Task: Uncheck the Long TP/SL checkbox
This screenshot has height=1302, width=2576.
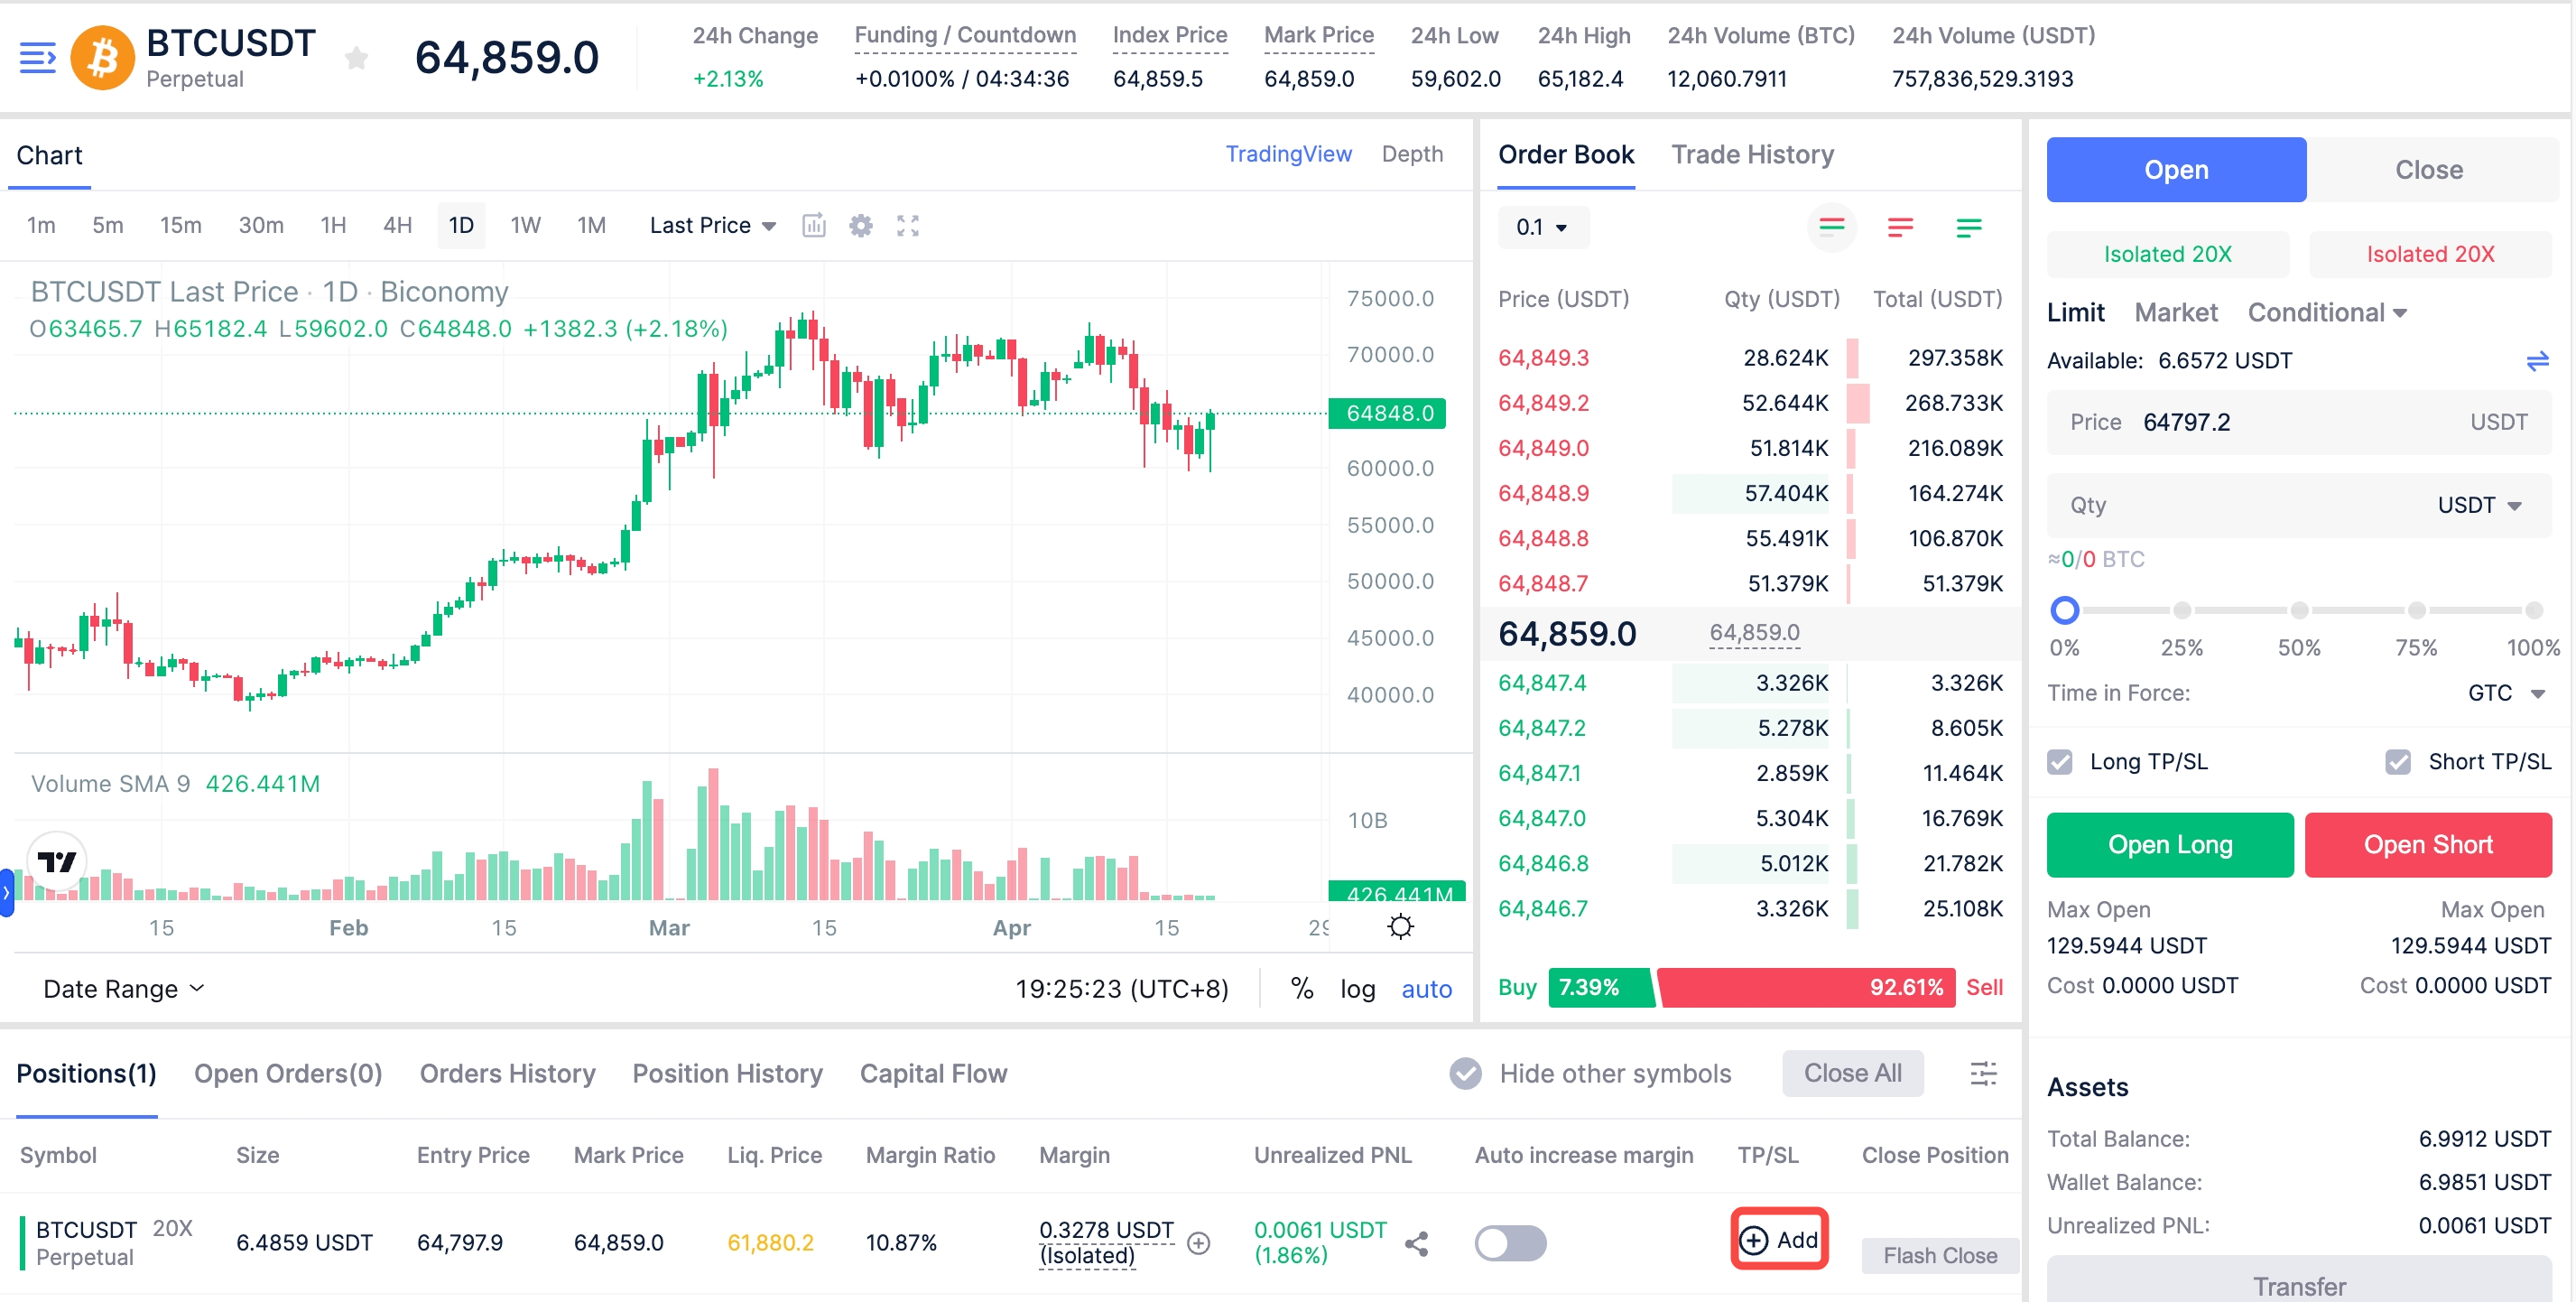Action: point(2060,762)
